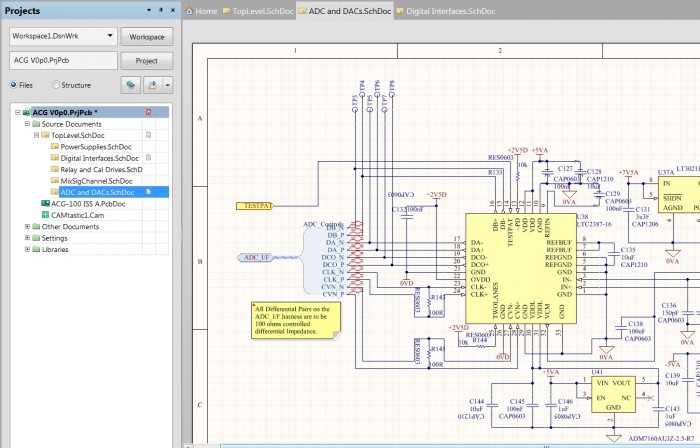Click the document status icon beside TopLevel.SchDoc
Image resolution: width=700 pixels, height=448 pixels.
click(148, 135)
